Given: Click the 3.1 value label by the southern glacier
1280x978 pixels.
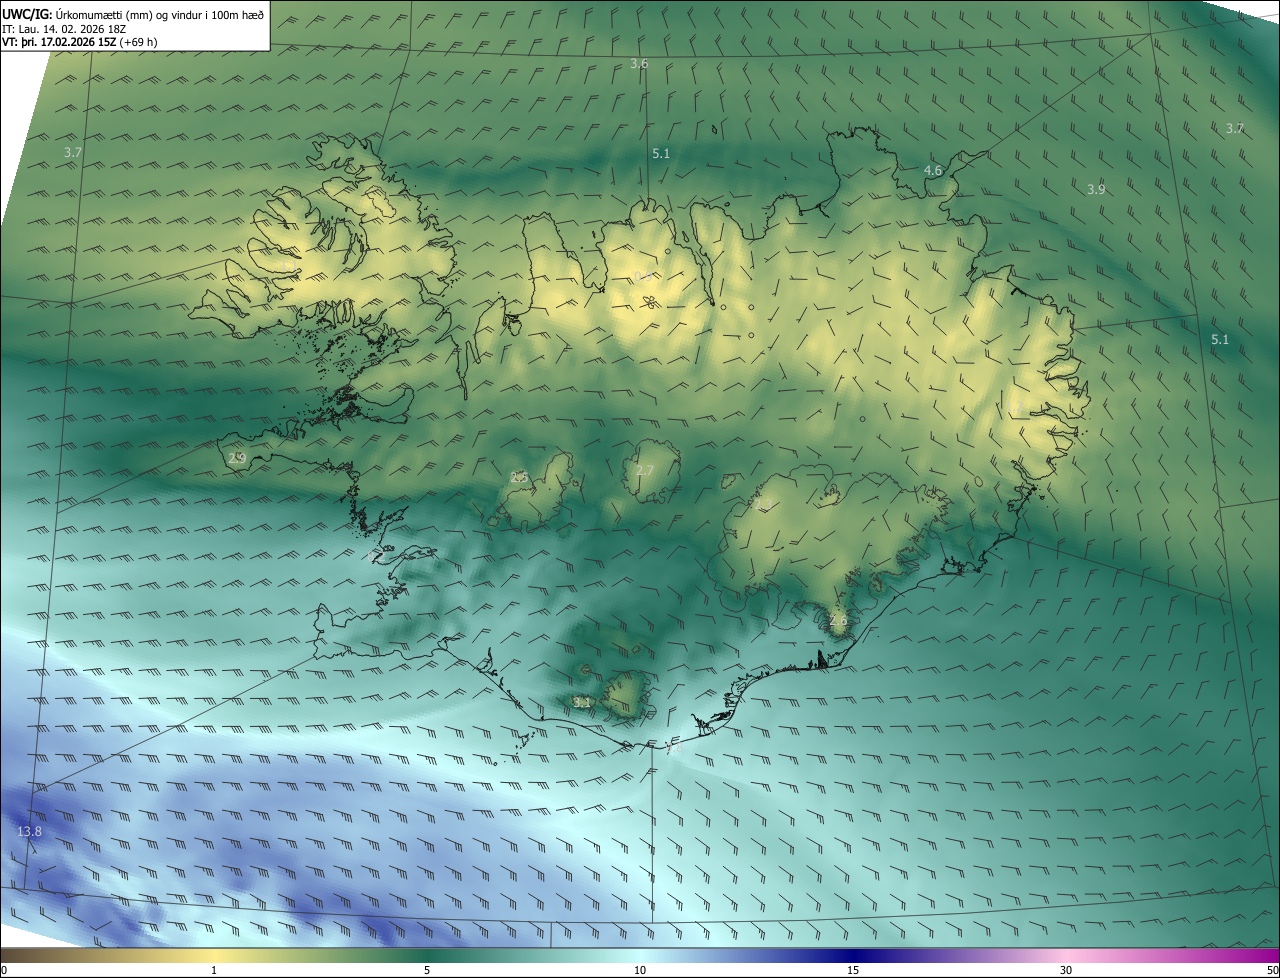Looking at the screenshot, I should point(582,703).
